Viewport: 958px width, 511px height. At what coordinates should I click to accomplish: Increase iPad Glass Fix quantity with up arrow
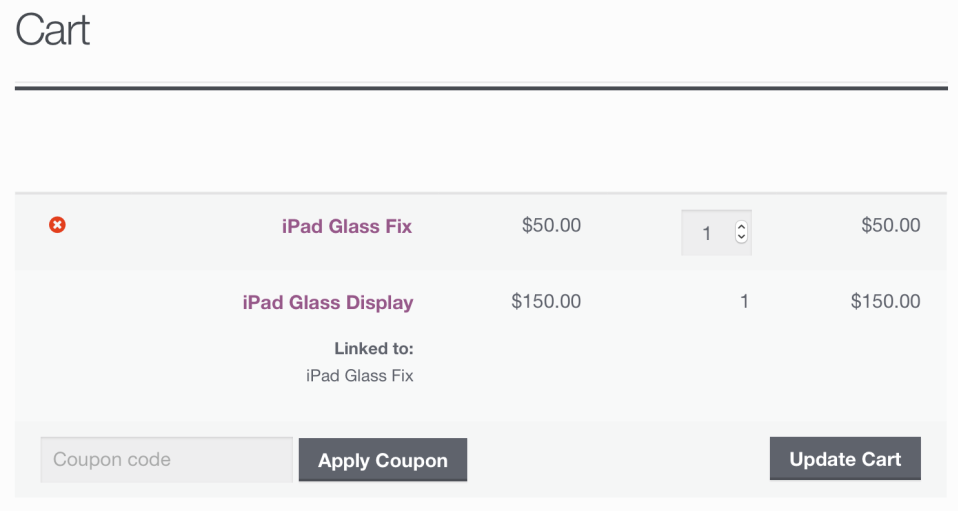pyautogui.click(x=741, y=227)
